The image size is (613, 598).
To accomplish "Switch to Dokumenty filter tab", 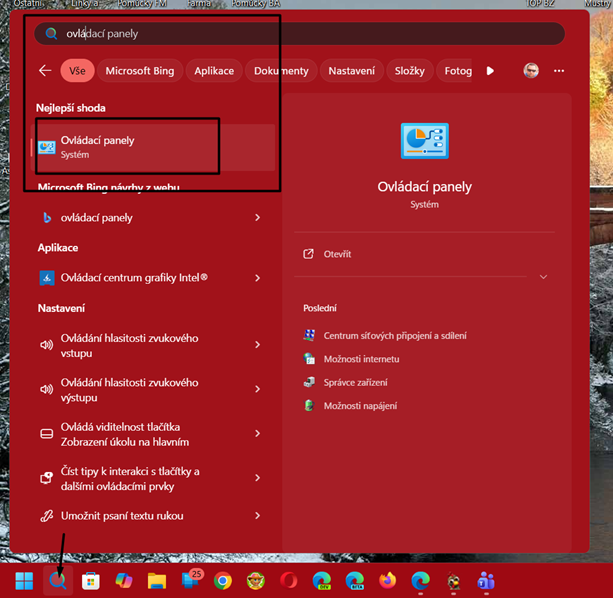I will (281, 71).
